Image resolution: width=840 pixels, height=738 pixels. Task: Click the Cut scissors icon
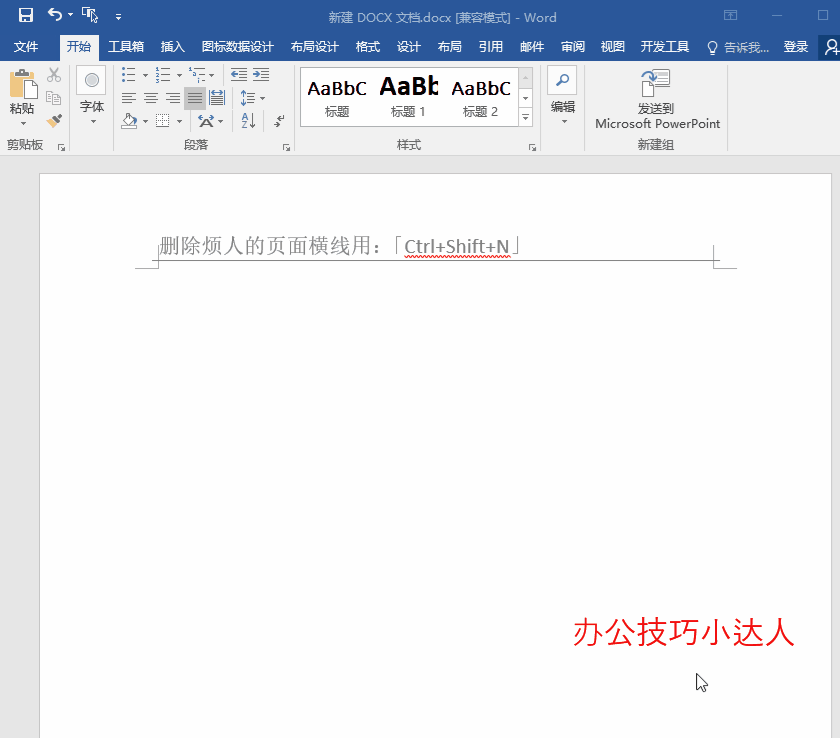point(53,73)
